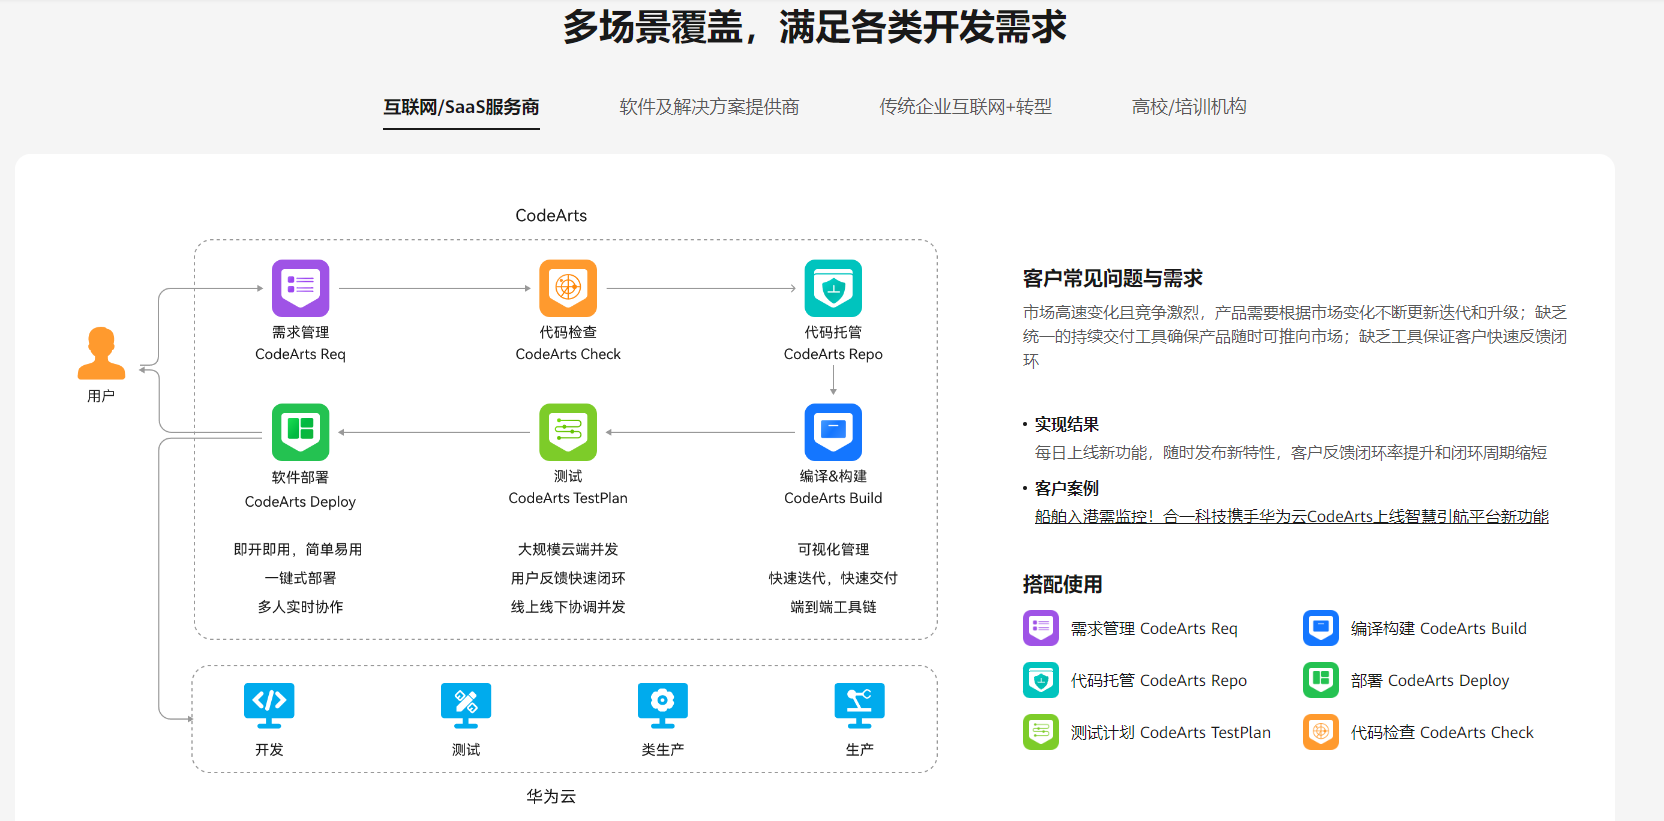Screen dimensions: 1664x821
Task: Click the 搭配使用 heading
Action: [1063, 584]
